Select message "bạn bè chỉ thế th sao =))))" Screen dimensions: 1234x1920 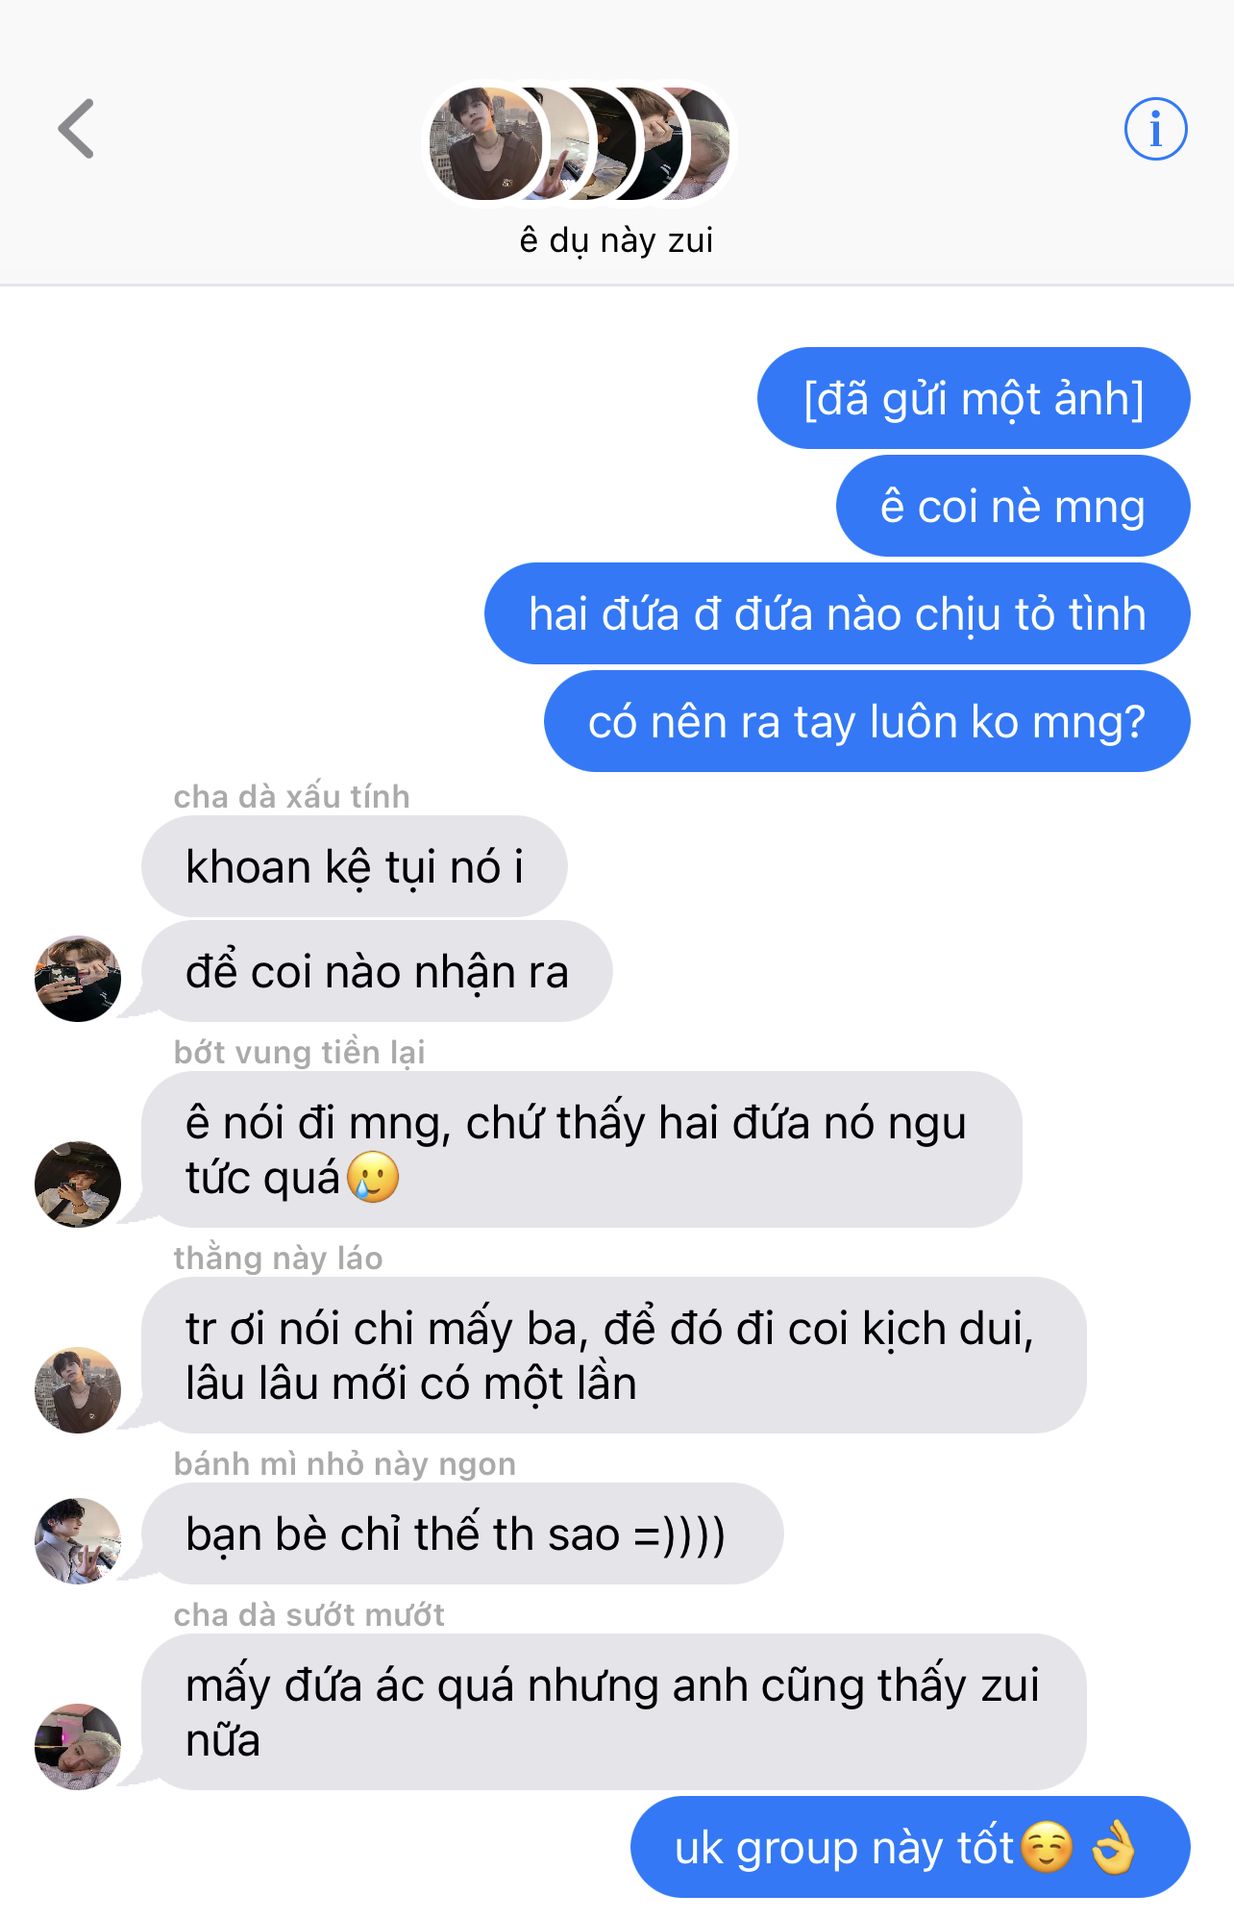[x=462, y=1533]
